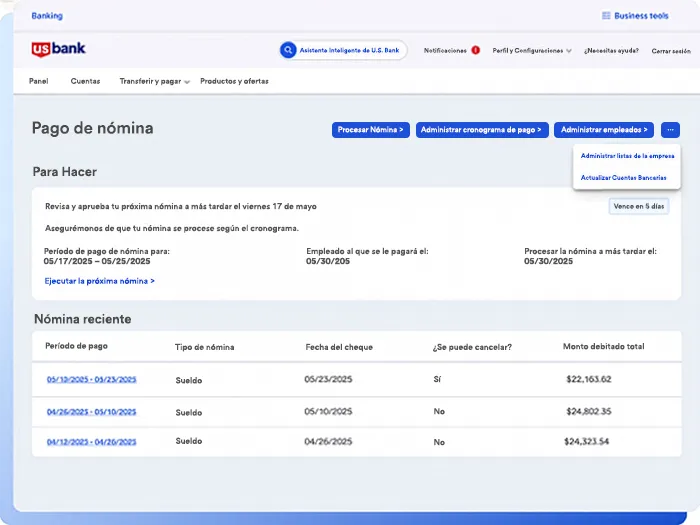
Task: Open the Panel tab
Action: pos(39,81)
